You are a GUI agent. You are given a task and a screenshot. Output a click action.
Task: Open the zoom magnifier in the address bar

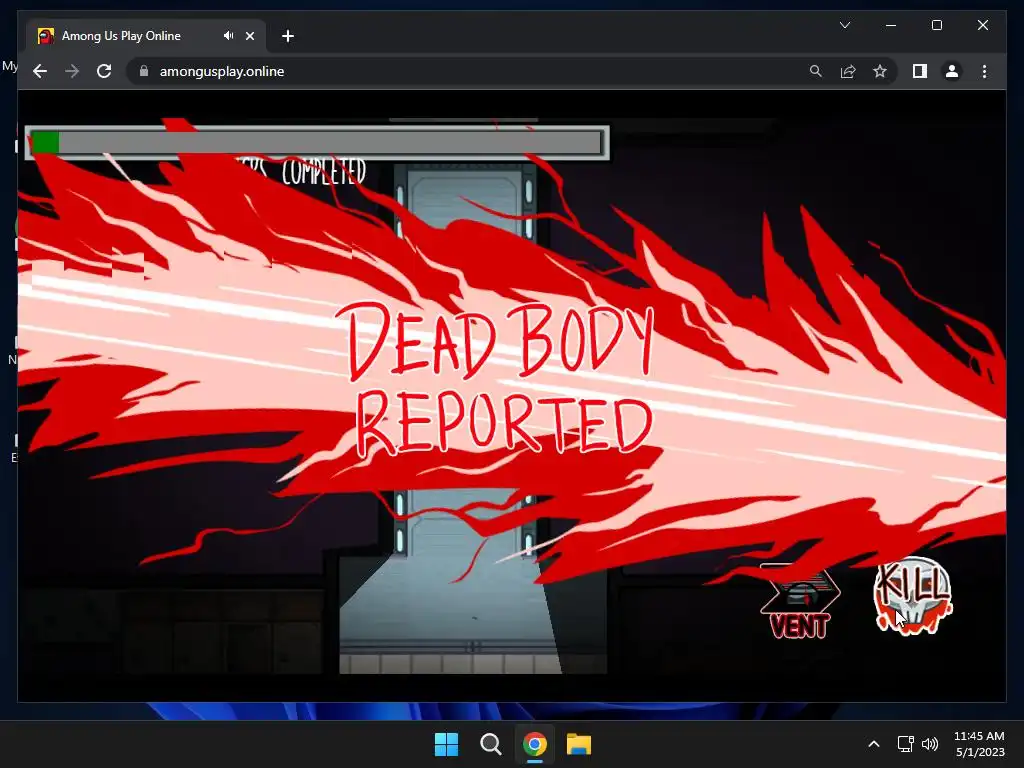point(816,71)
